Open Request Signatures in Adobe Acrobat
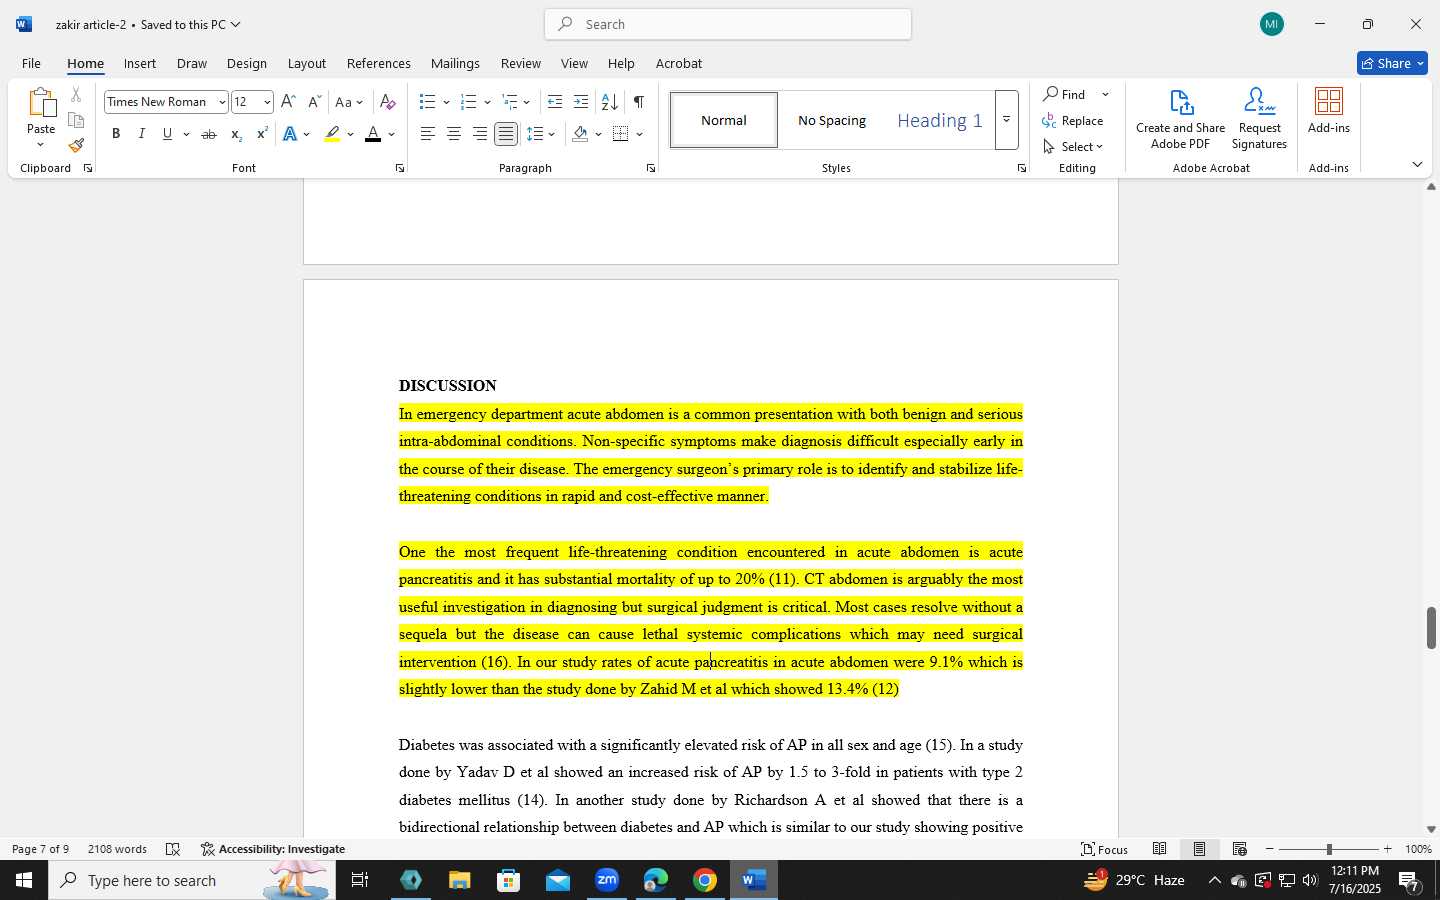The image size is (1440, 900). click(1259, 119)
